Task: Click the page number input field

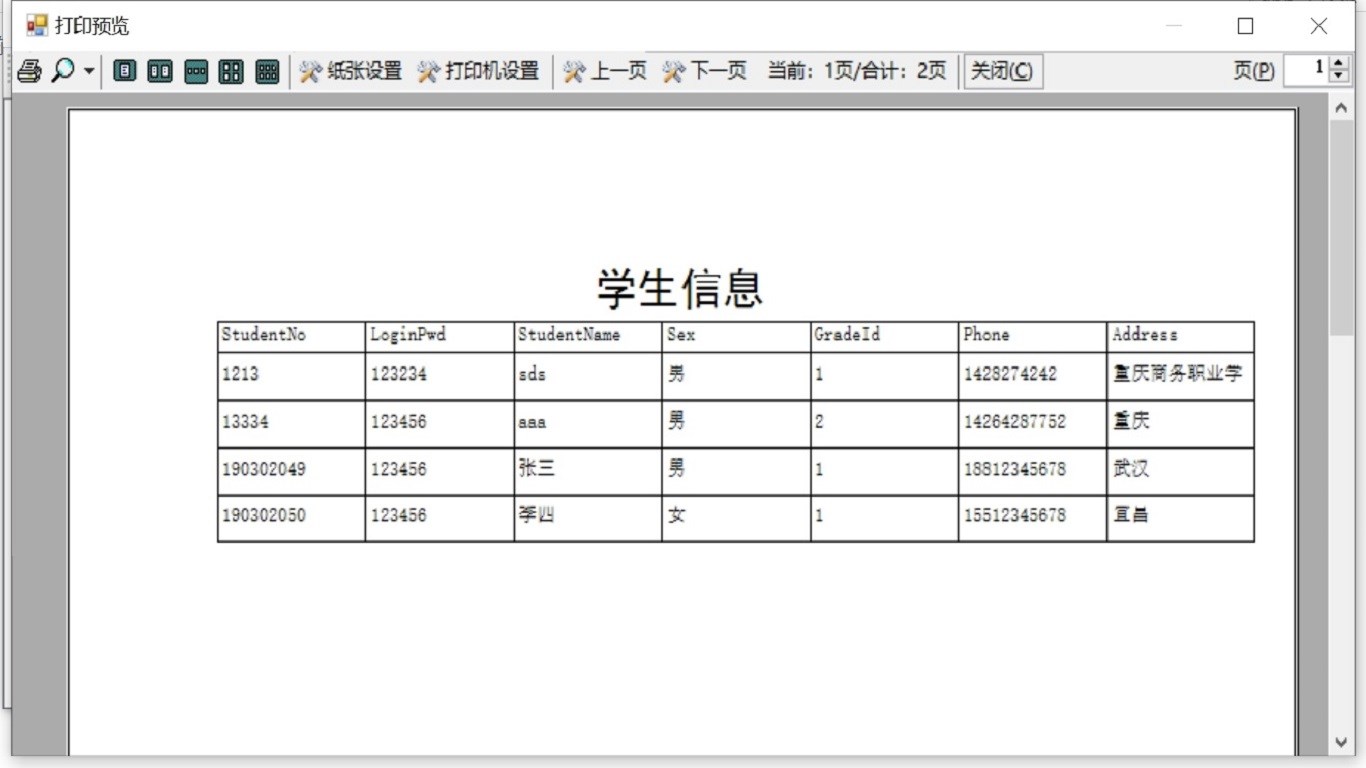Action: tap(1306, 70)
